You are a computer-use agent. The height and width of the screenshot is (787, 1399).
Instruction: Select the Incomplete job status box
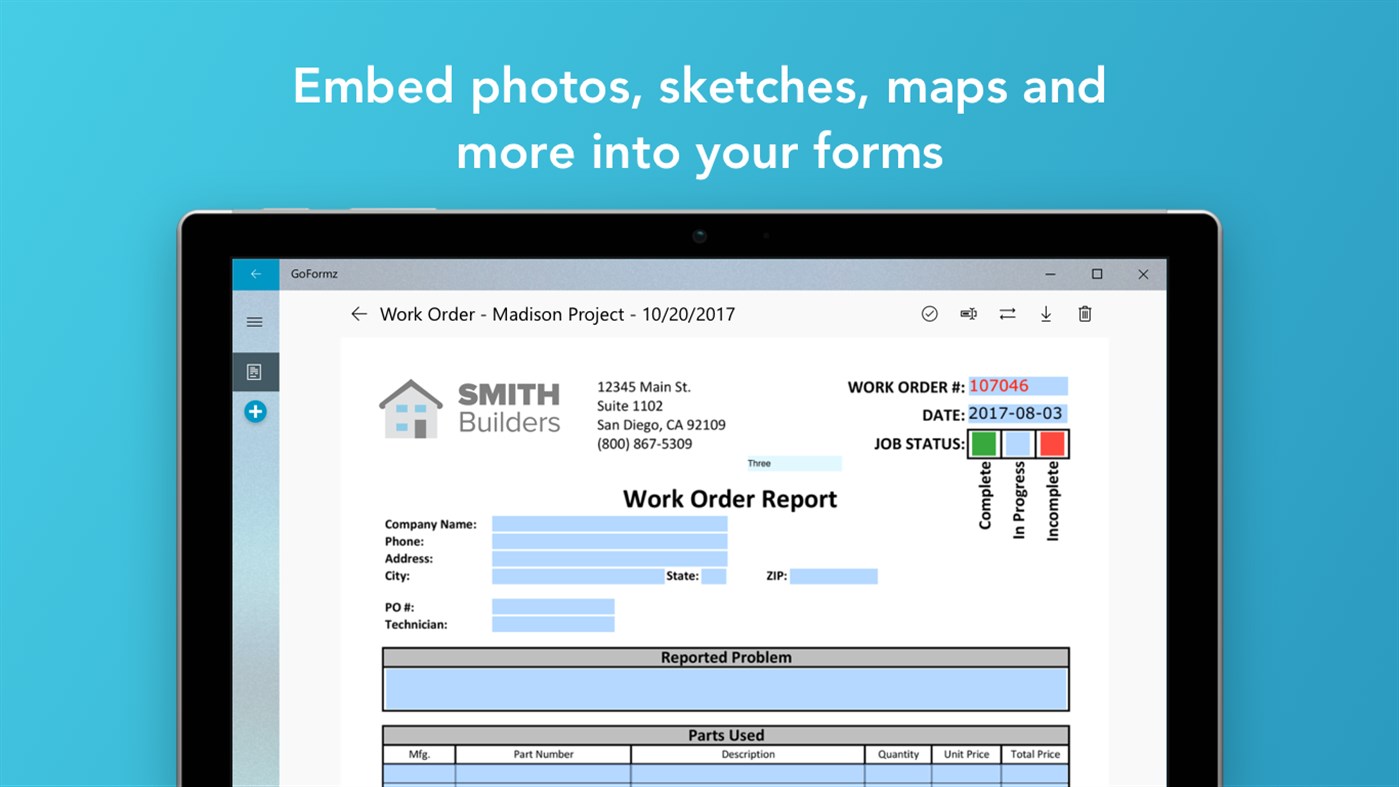click(1051, 443)
